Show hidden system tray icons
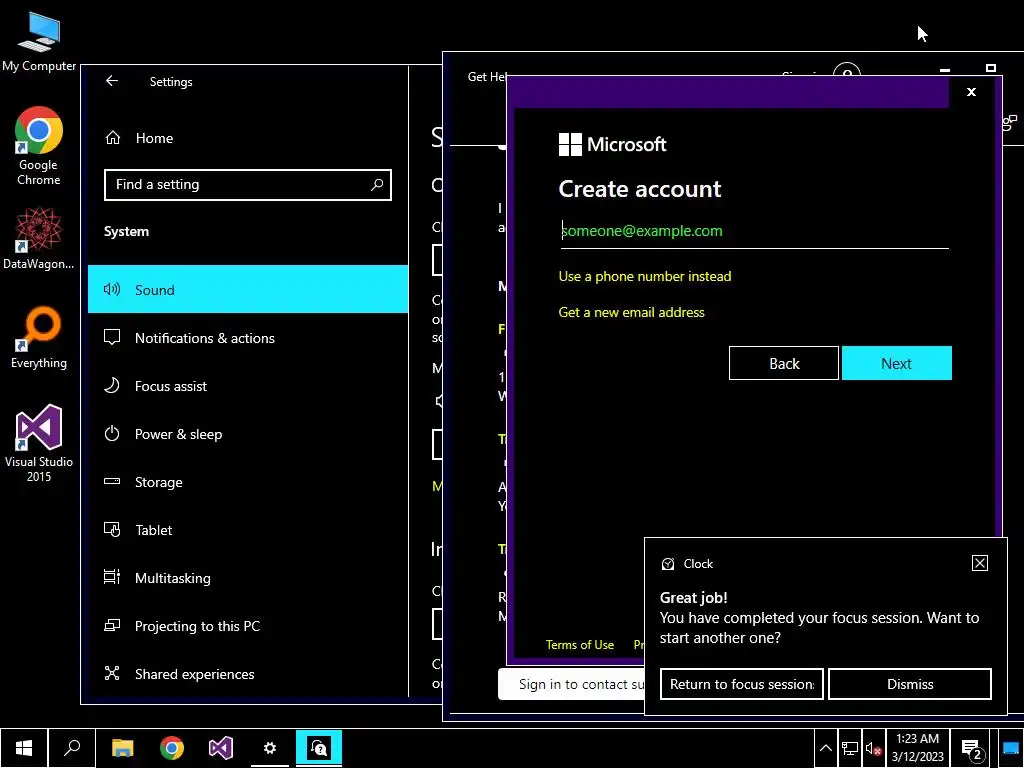1024x768 pixels. click(x=825, y=748)
